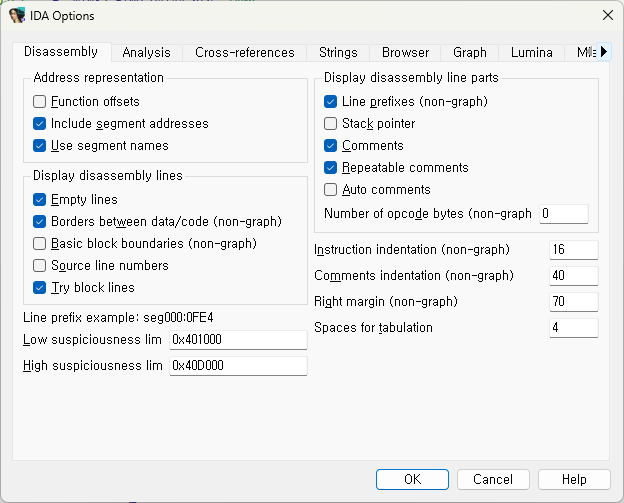Switch to the Strings tab

[338, 53]
